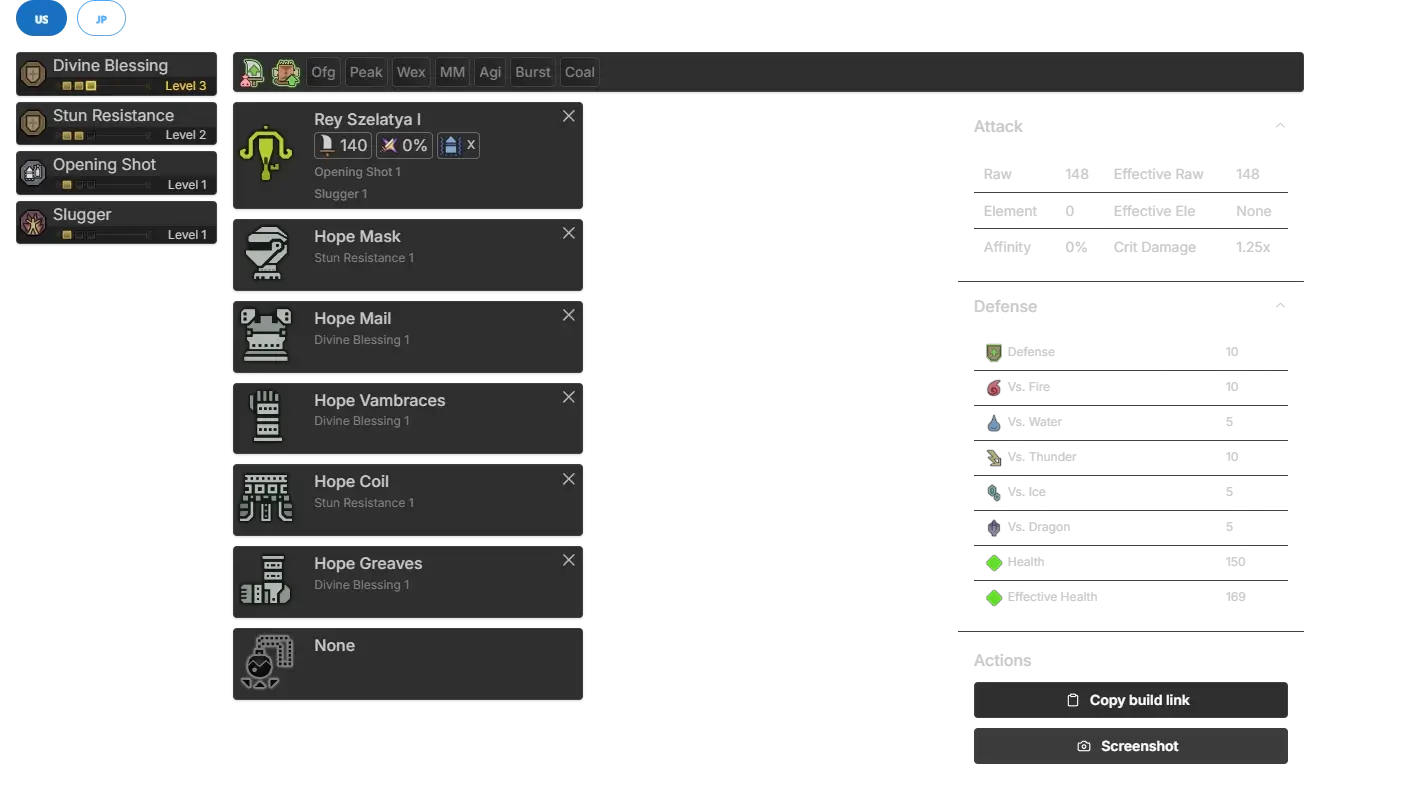Enable the Wex buff toggle
The height and width of the screenshot is (794, 1408).
tap(411, 72)
